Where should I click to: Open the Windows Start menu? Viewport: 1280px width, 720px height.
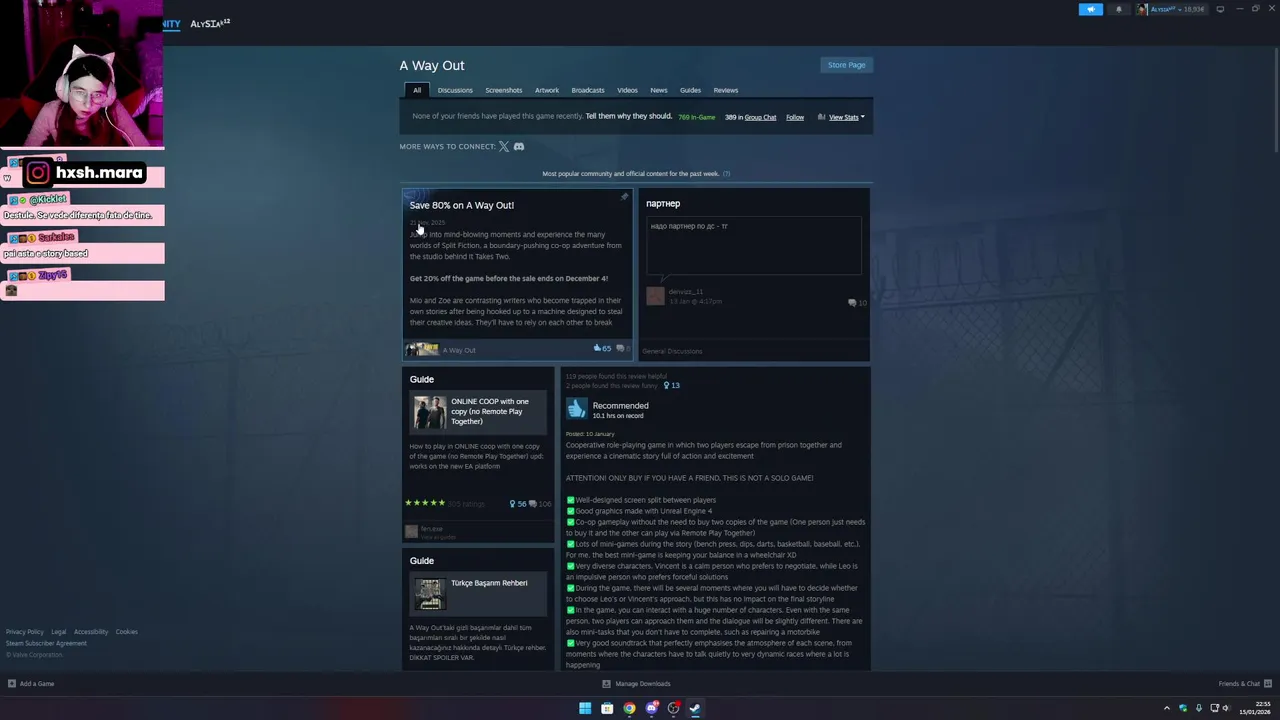(585, 708)
